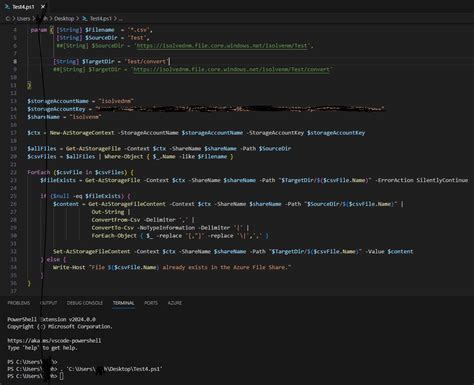Click line number 37 in the gutter
The width and height of the screenshot is (474, 385).
tap(13, 291)
